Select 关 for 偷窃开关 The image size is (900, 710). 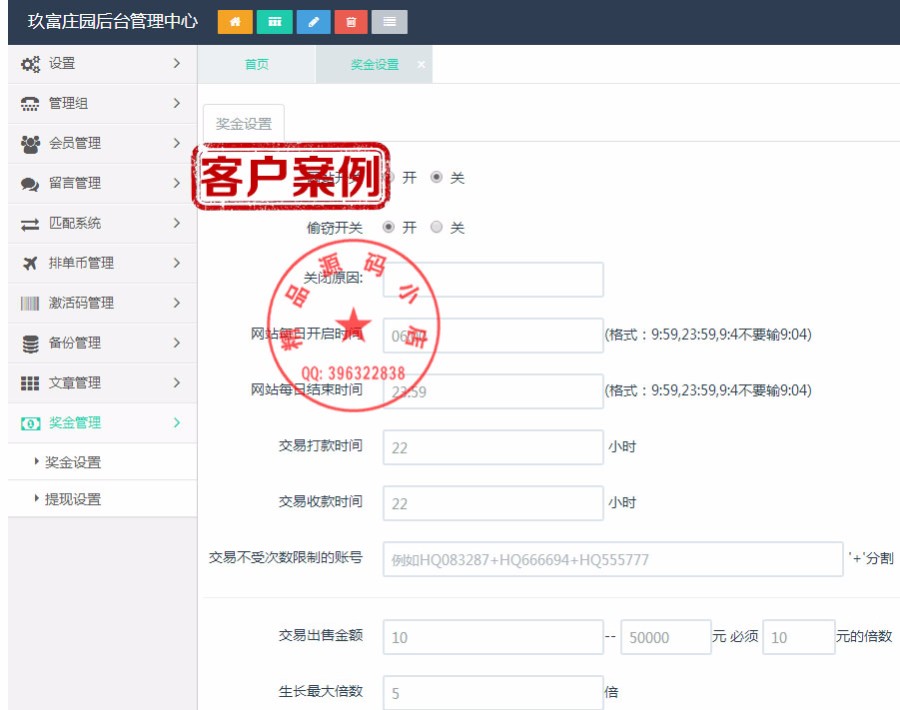pos(436,227)
